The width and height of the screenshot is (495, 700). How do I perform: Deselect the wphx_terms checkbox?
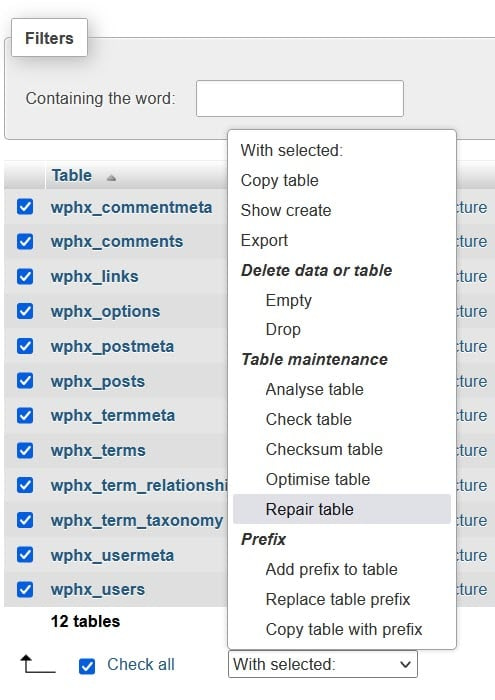(25, 450)
